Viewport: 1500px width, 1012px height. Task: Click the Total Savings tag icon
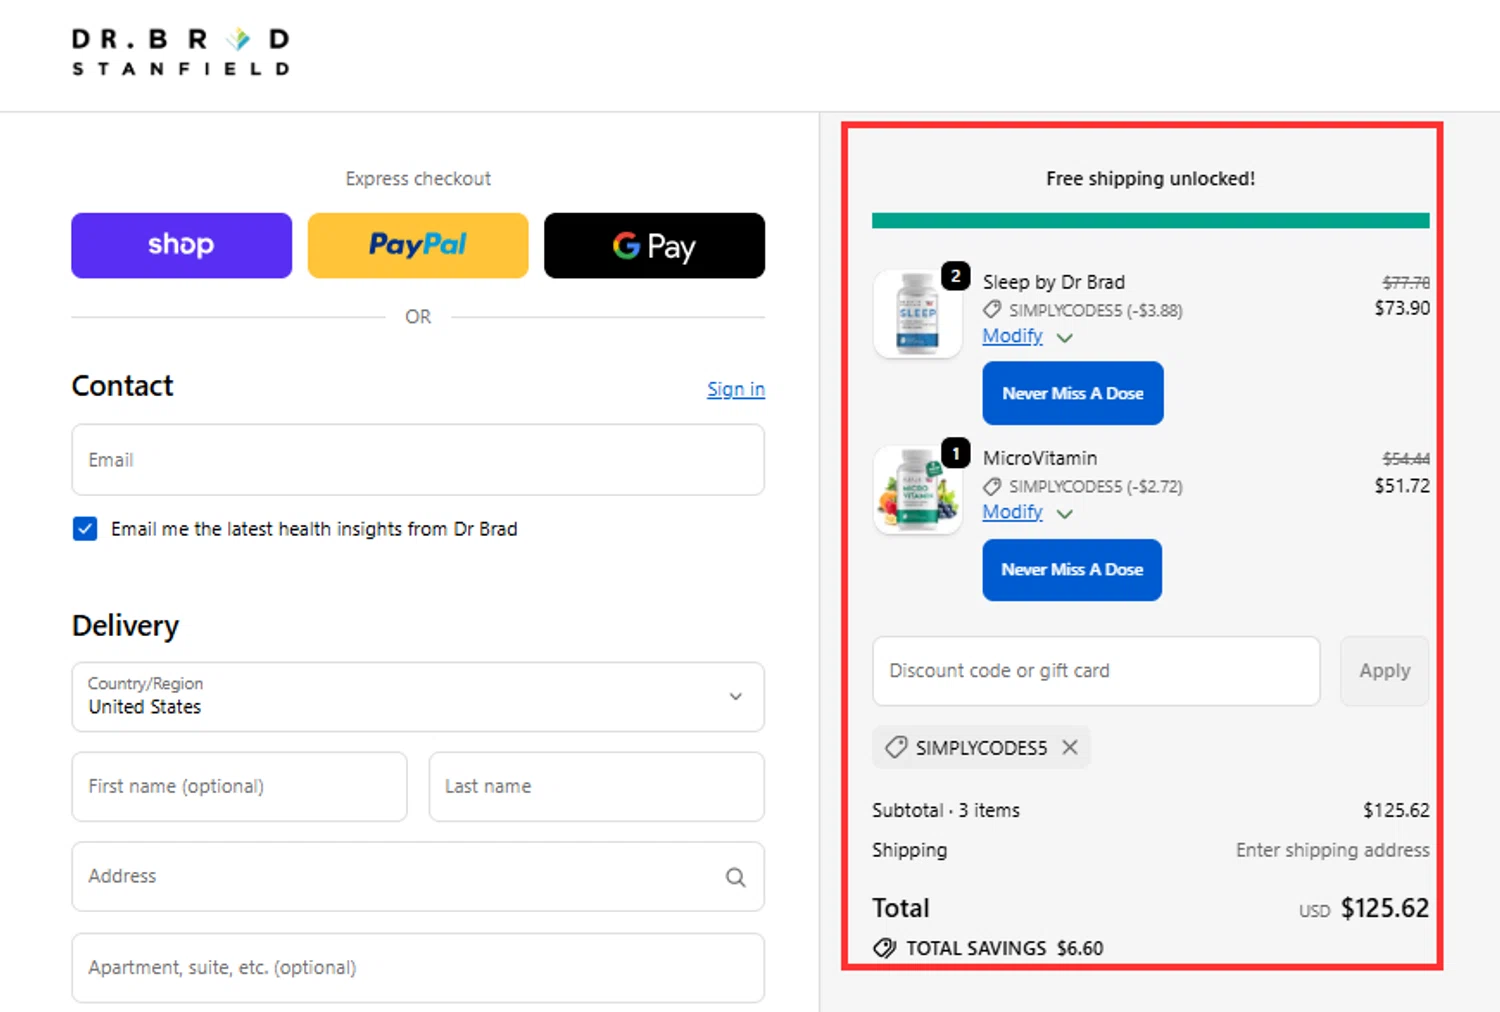coord(884,948)
